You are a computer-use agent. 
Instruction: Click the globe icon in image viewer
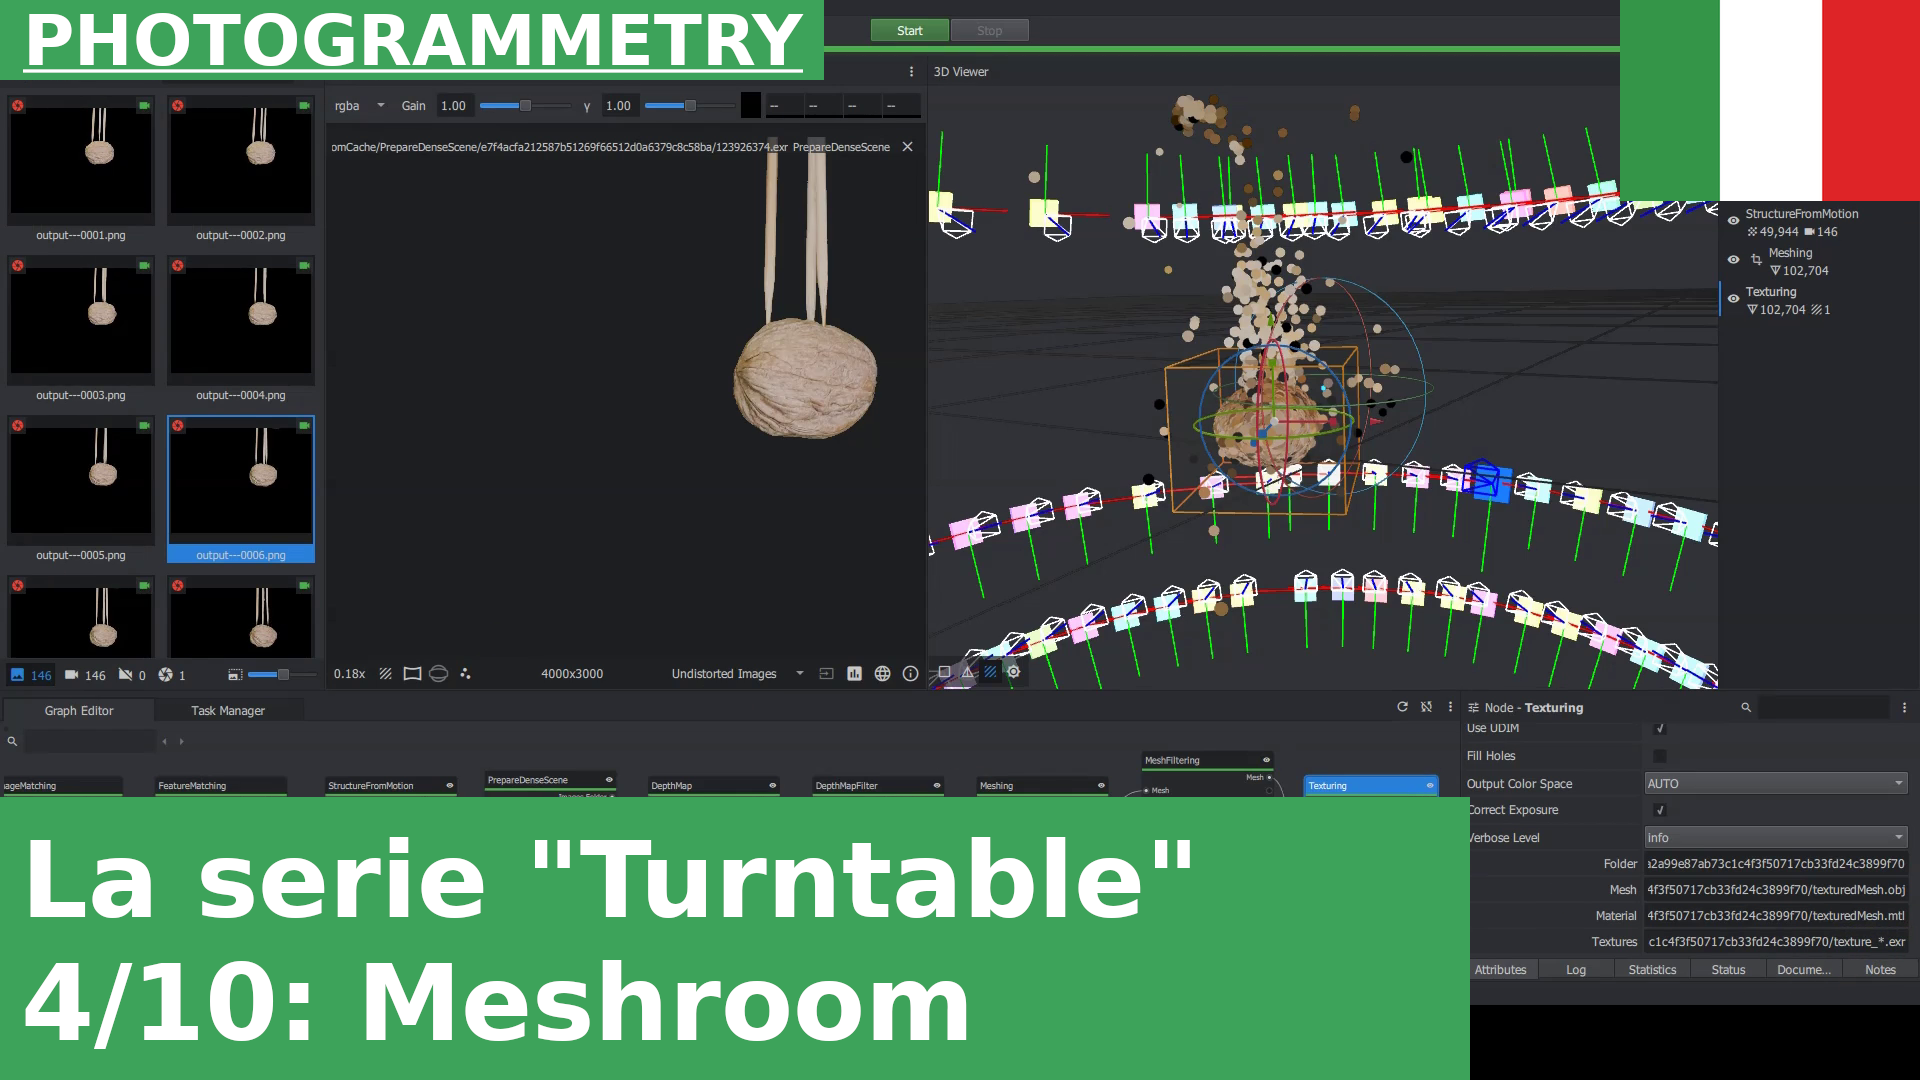point(882,674)
